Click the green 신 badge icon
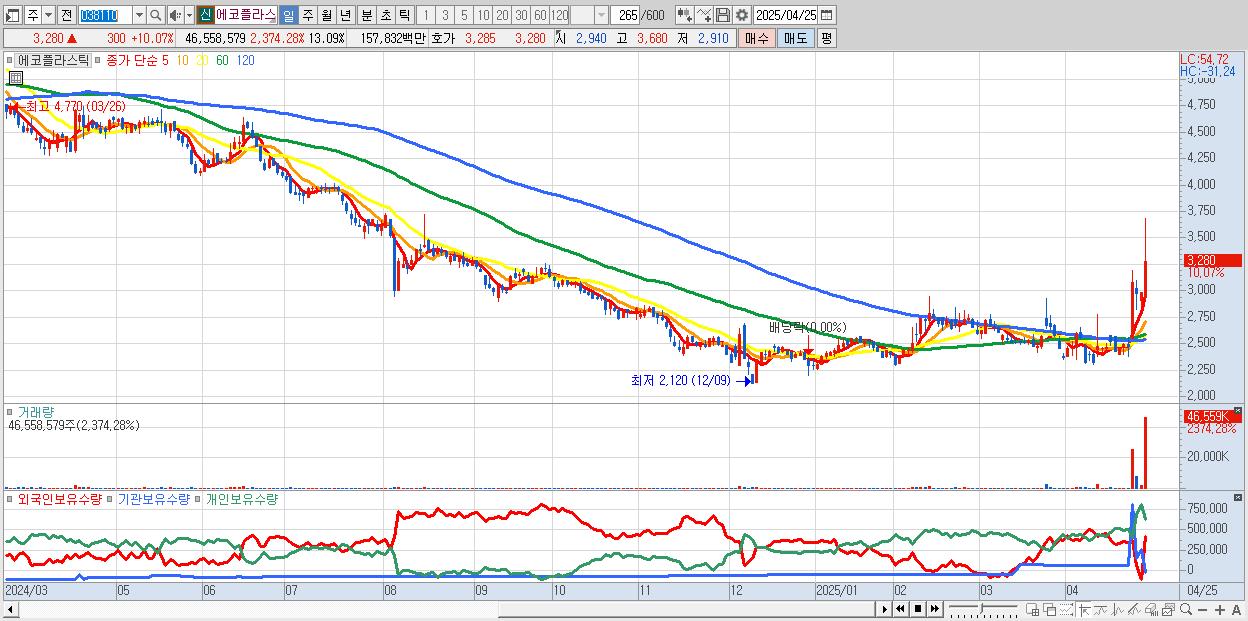1248x621 pixels. coord(205,15)
